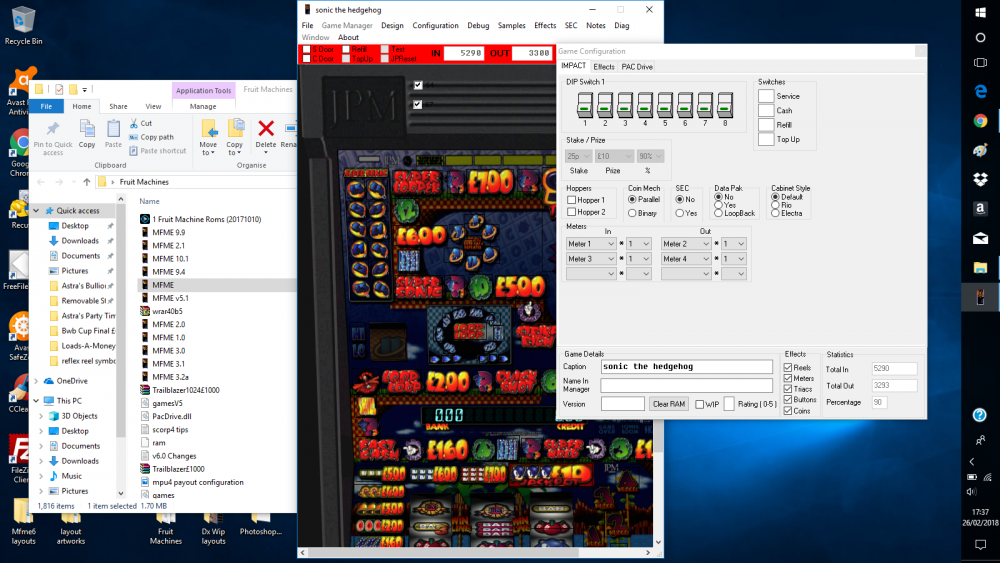
Task: Open Downloads under Quick access
Action: 80,241
